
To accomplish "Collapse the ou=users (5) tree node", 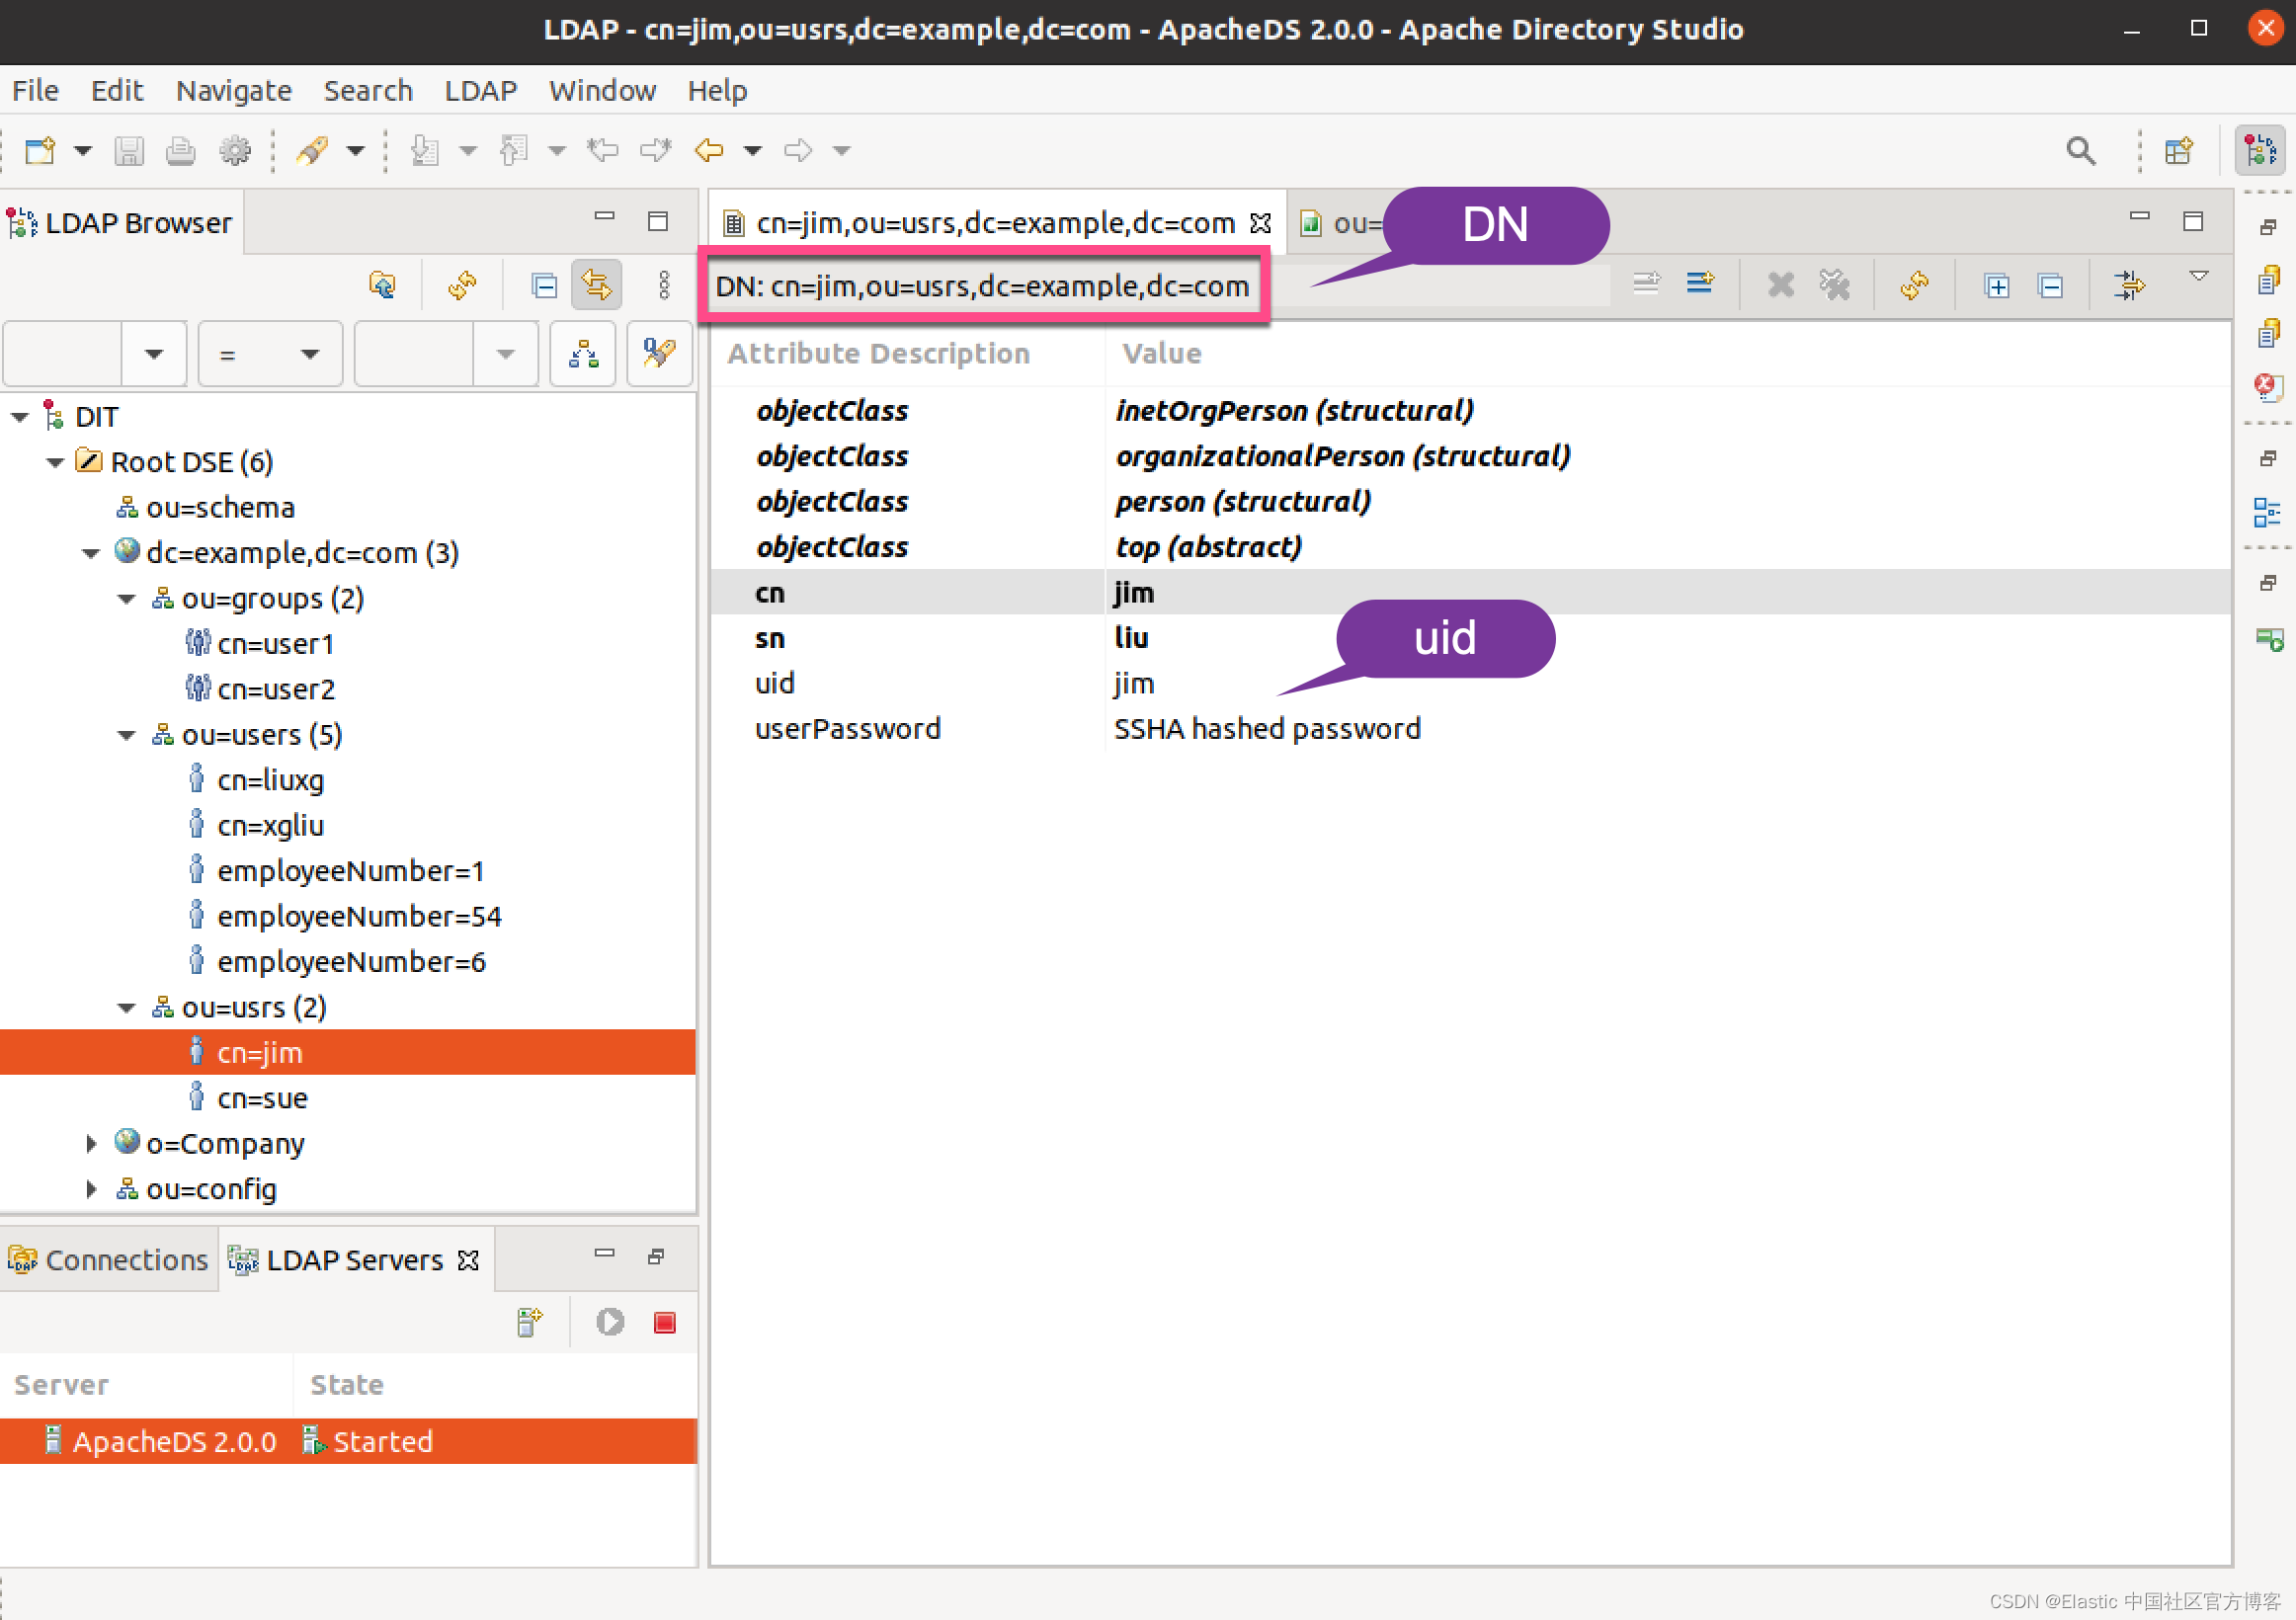I will pyautogui.click(x=127, y=735).
